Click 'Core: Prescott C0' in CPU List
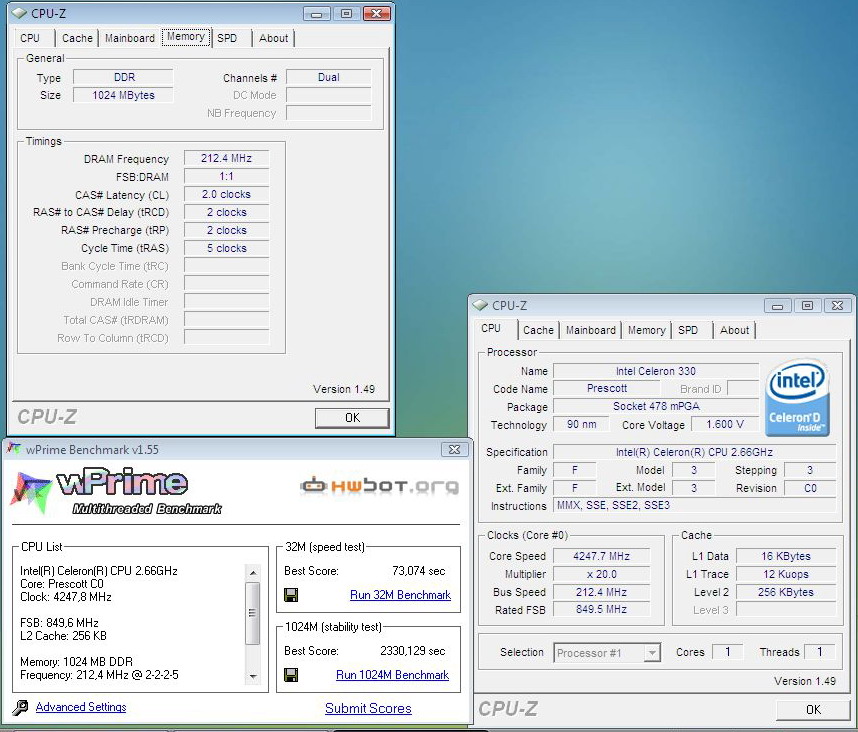Image resolution: width=858 pixels, height=732 pixels. click(62, 584)
